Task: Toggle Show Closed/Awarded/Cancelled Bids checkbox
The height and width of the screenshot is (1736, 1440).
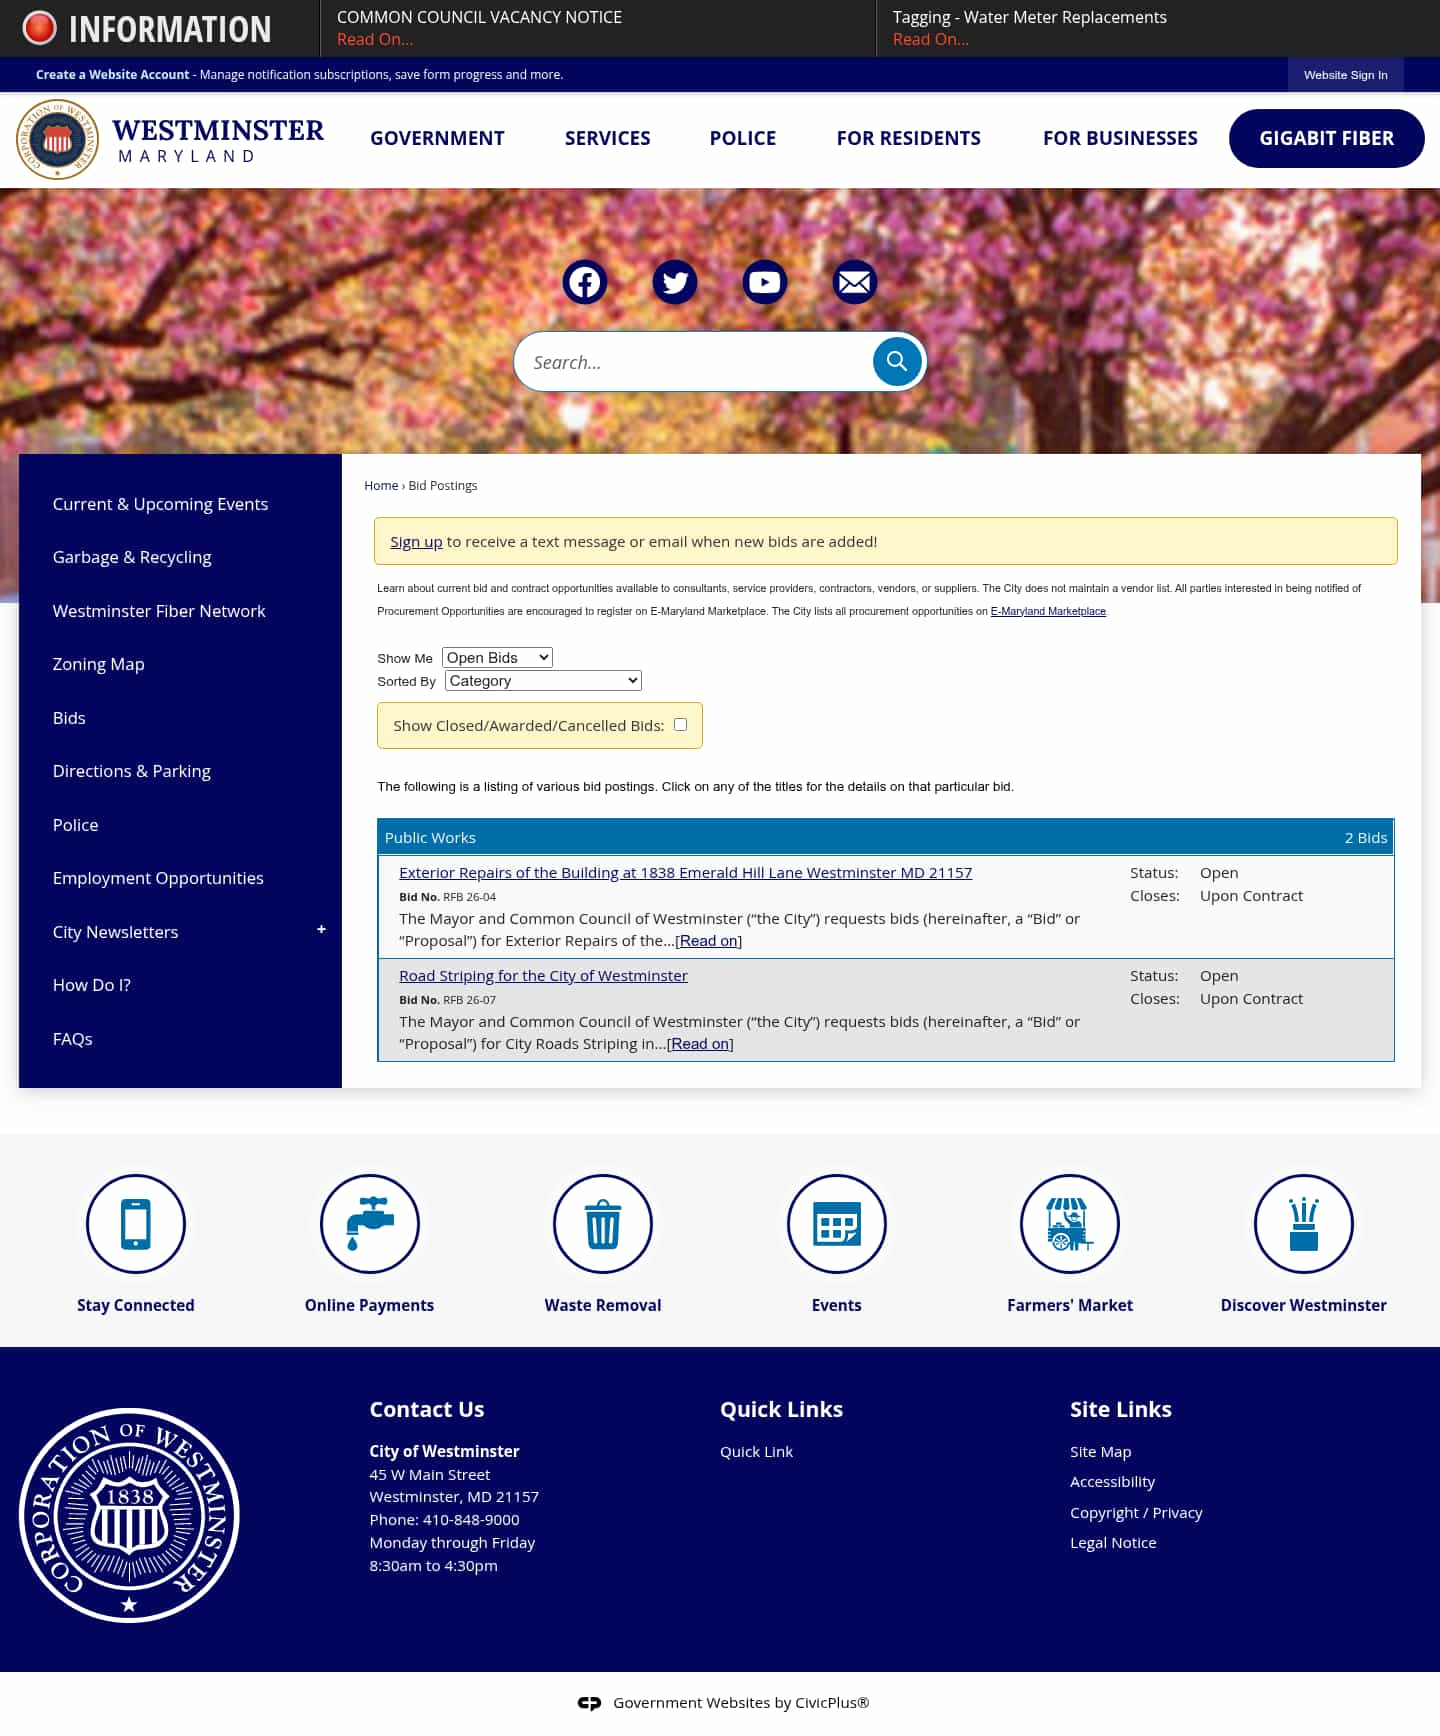Action: tap(681, 725)
